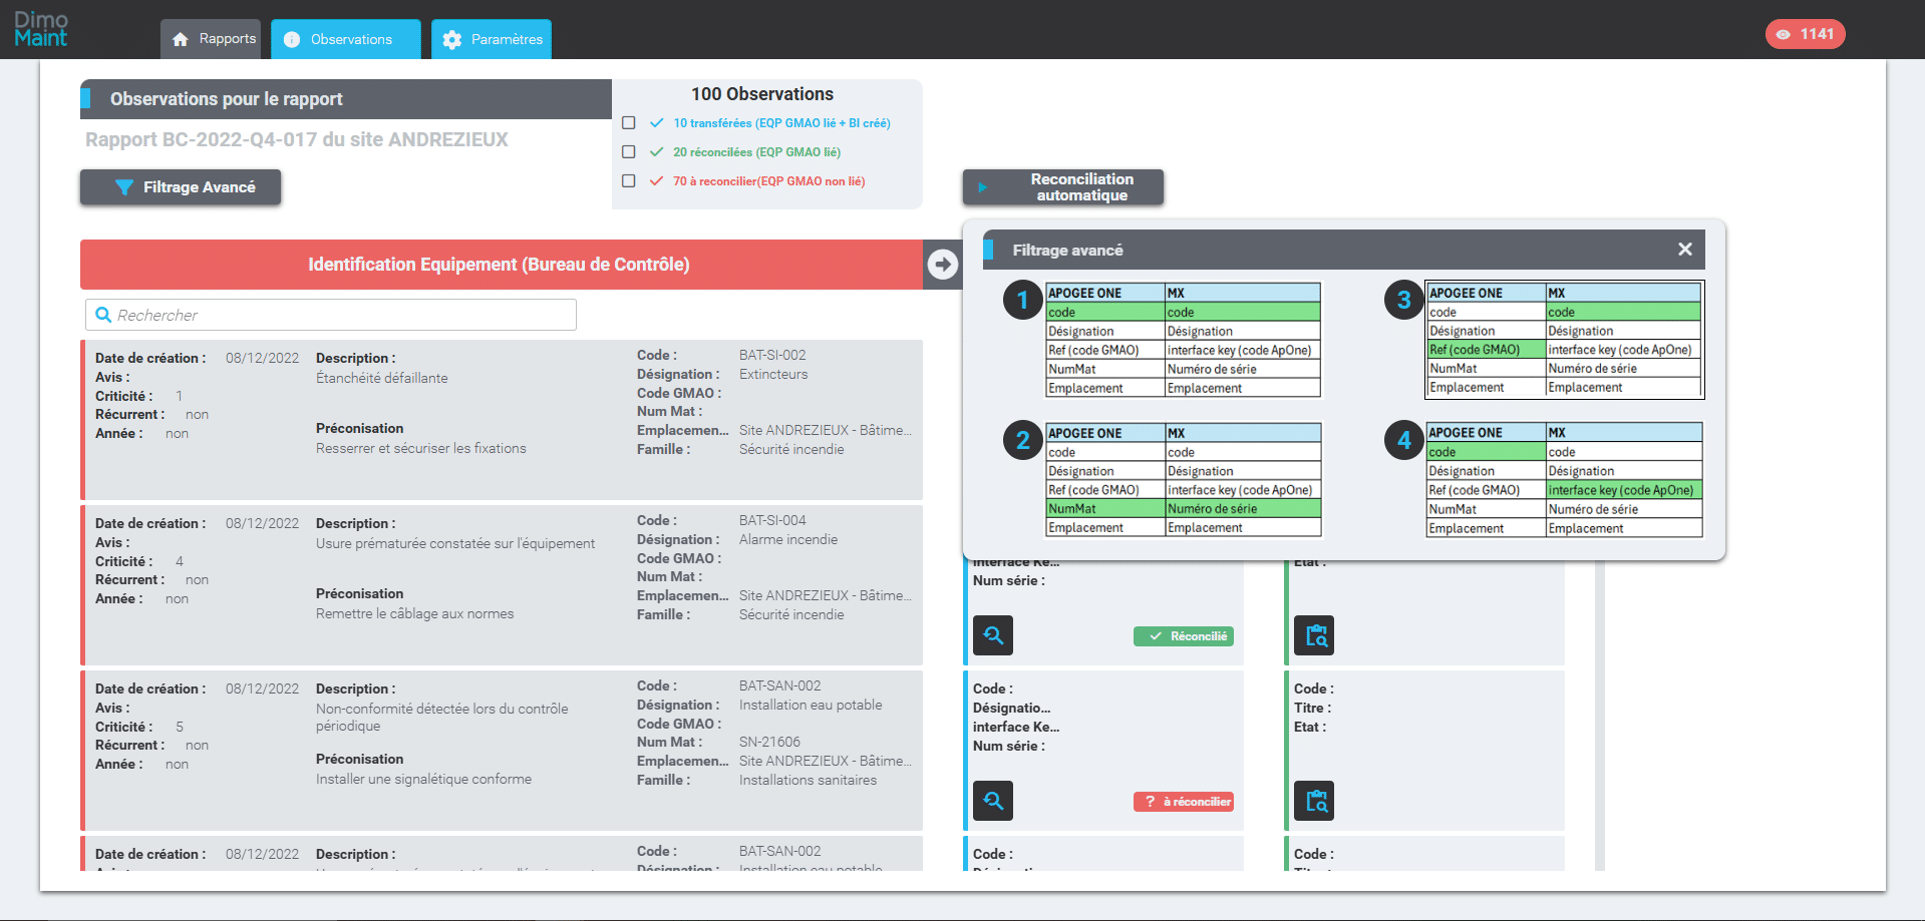Screen dimensions: 1925x921
Task: Open the Filtrage Avancé filter button
Action: click(180, 187)
